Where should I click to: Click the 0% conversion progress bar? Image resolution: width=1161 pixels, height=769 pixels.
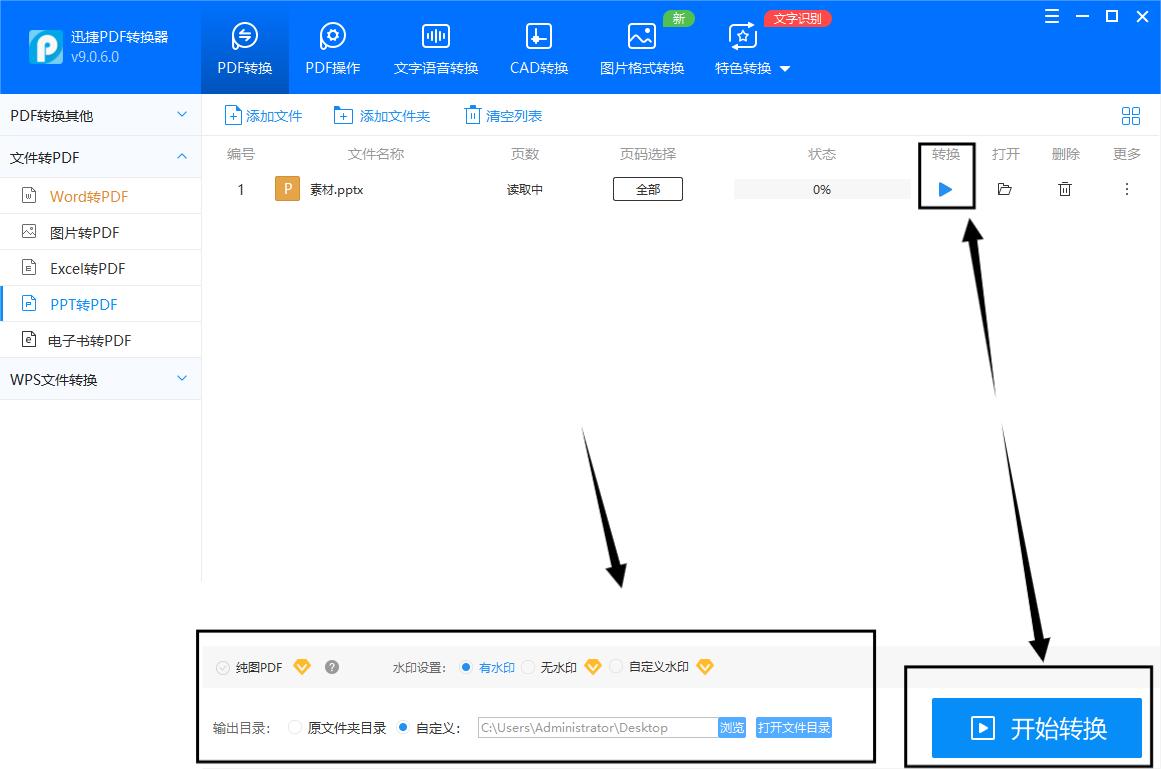[821, 188]
